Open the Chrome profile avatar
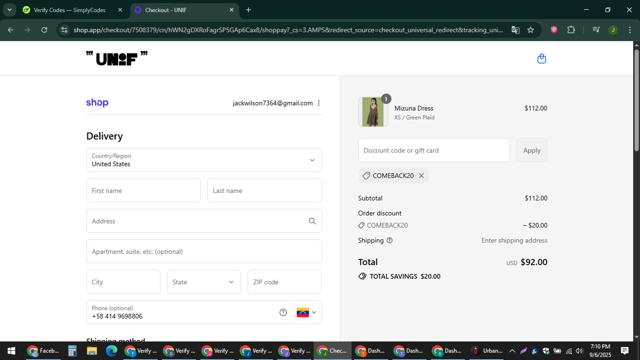The image size is (640, 360). (x=613, y=30)
